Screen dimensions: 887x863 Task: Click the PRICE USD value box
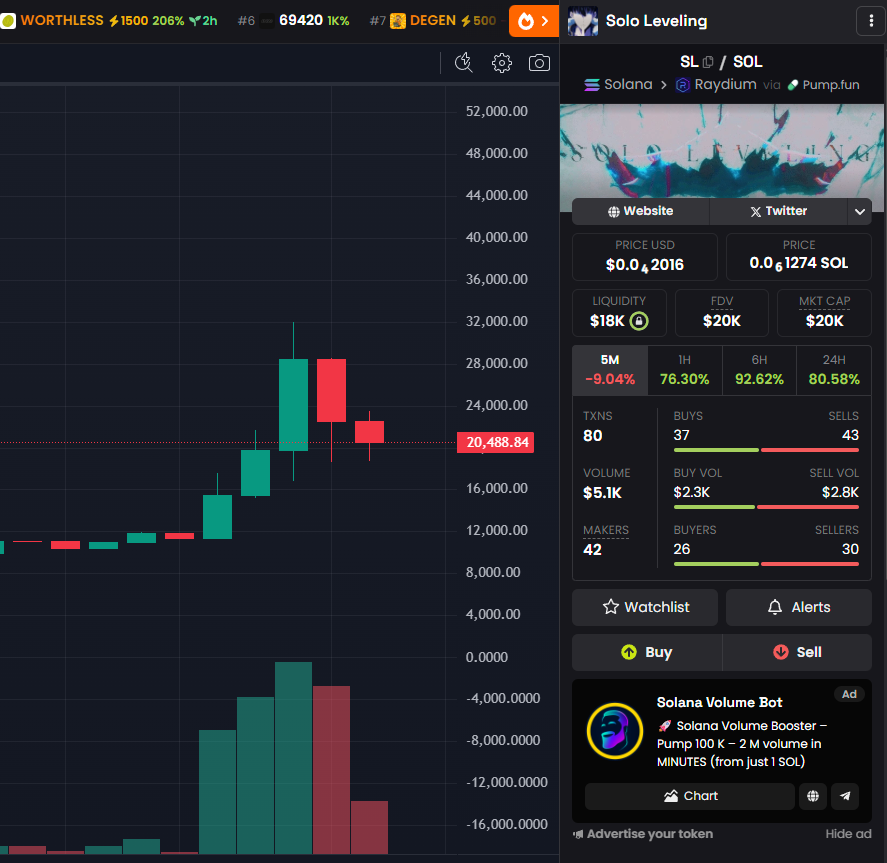(645, 257)
